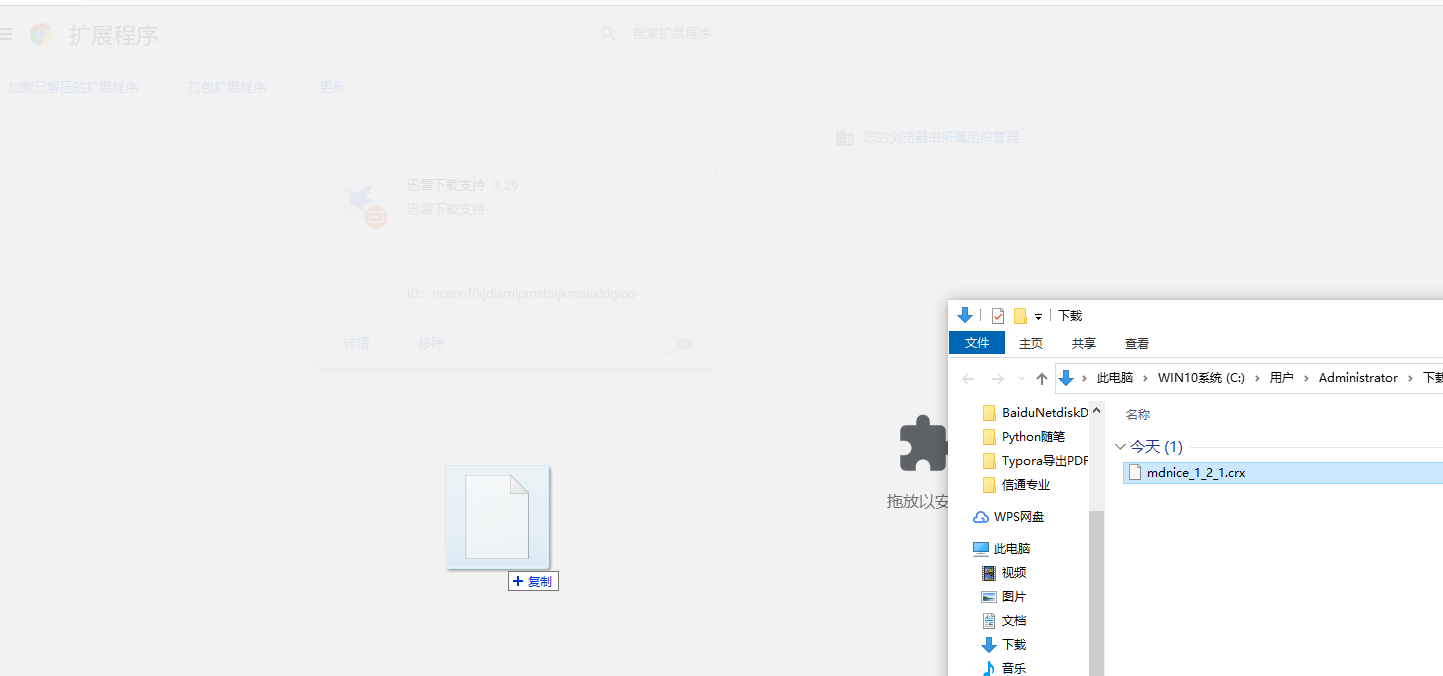Click the 名称 column header
The height and width of the screenshot is (676, 1443).
[1138, 414]
